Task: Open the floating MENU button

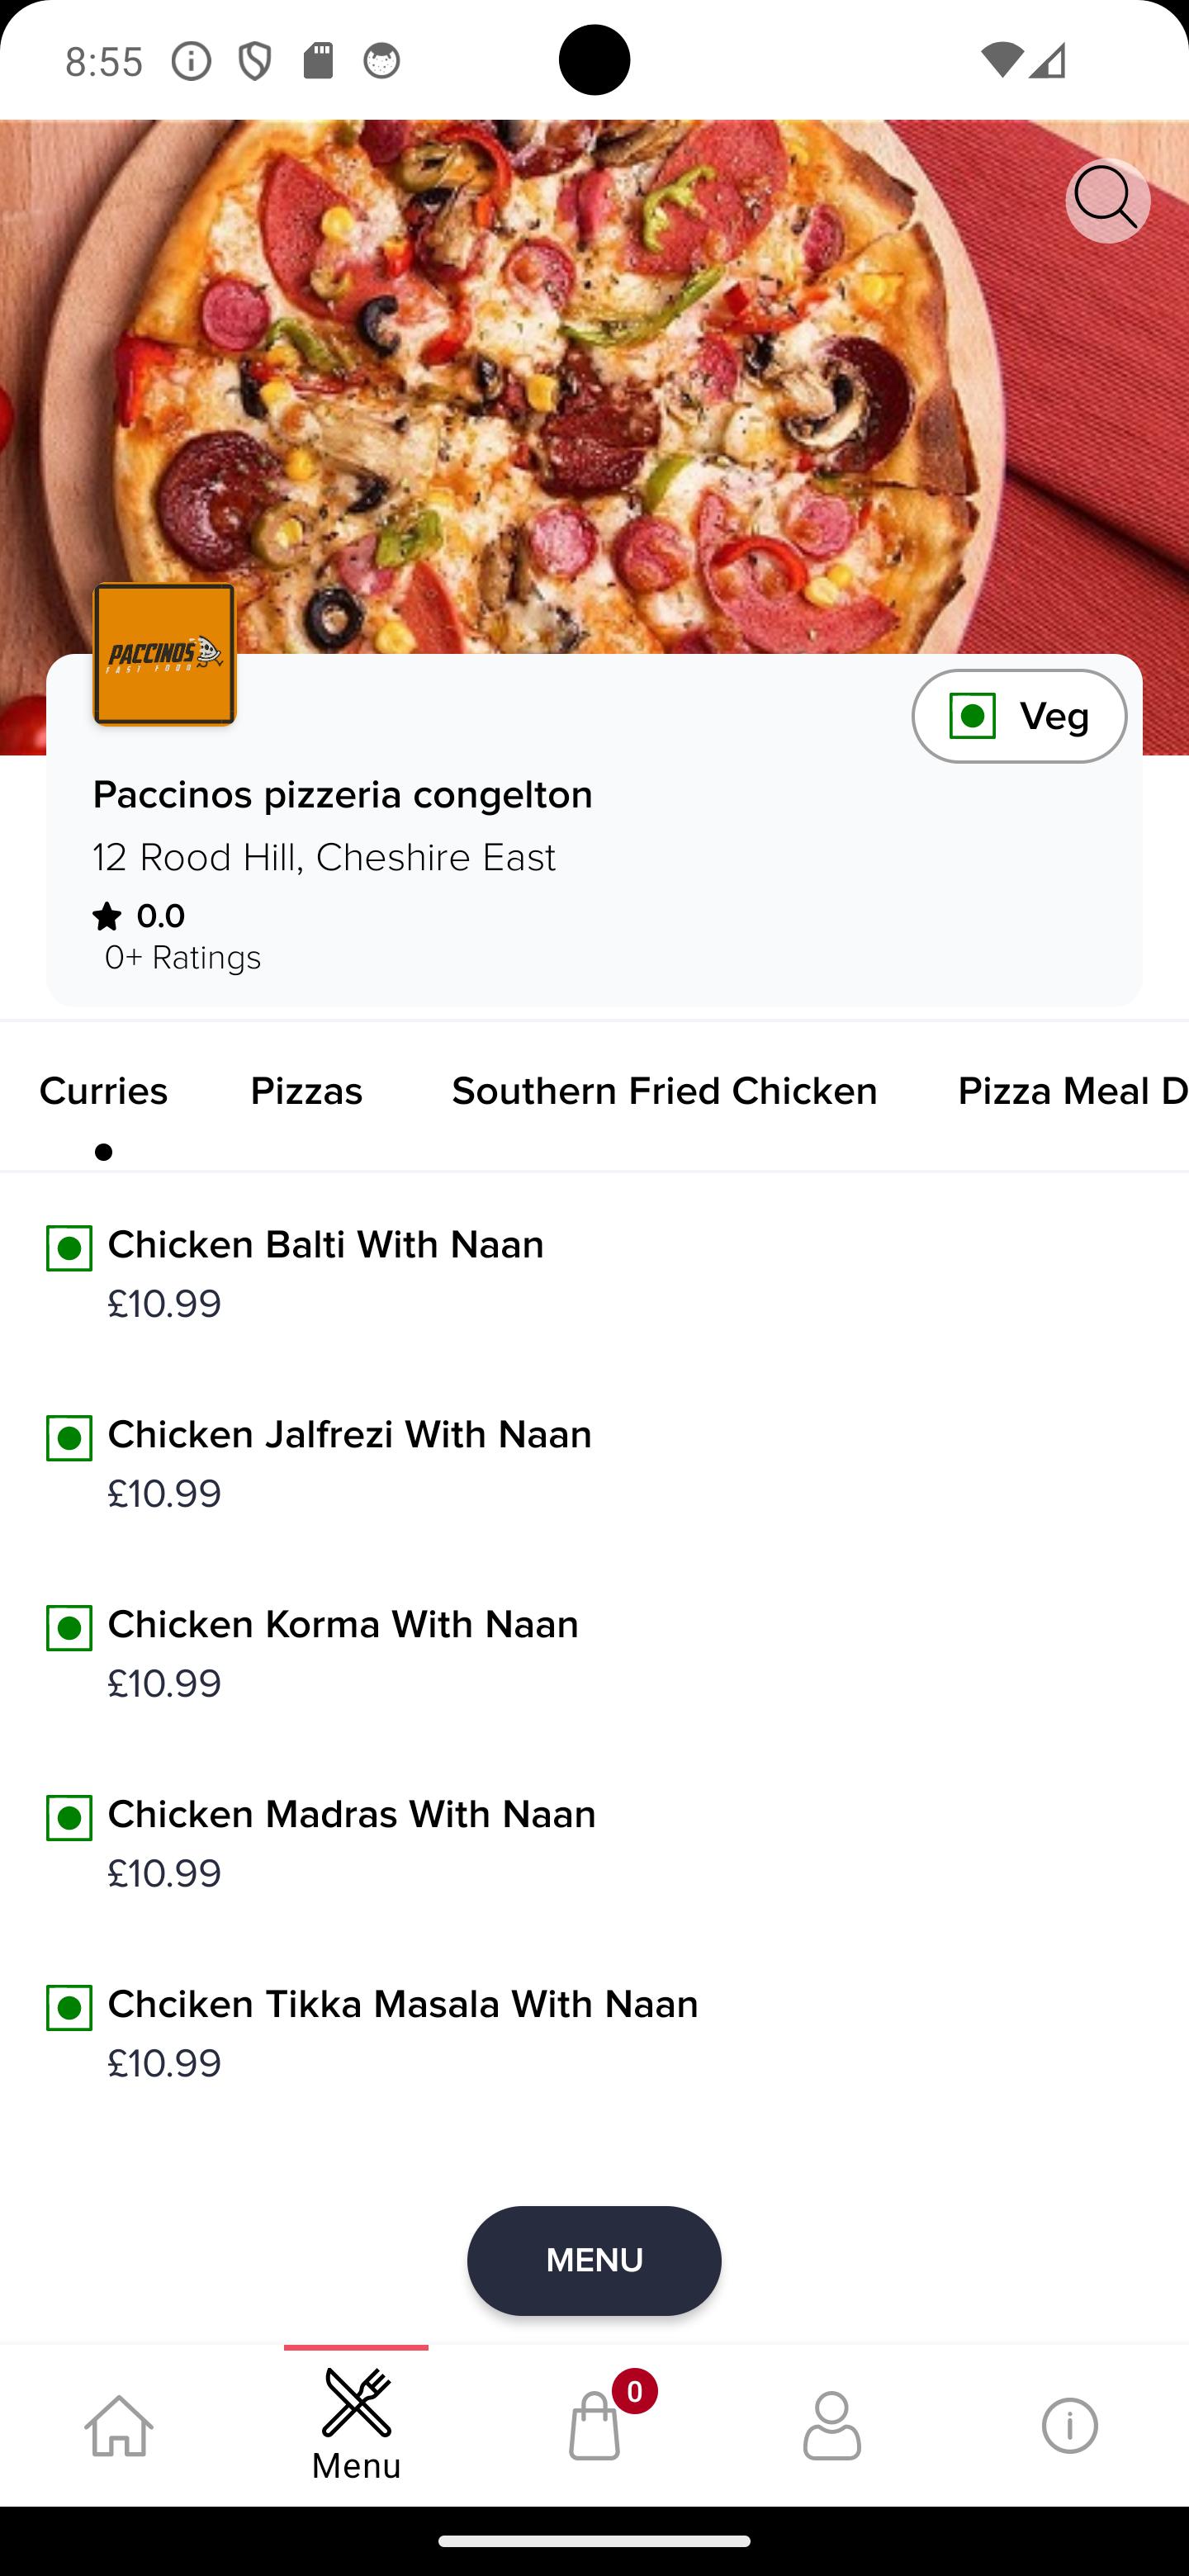Action: (594, 2260)
